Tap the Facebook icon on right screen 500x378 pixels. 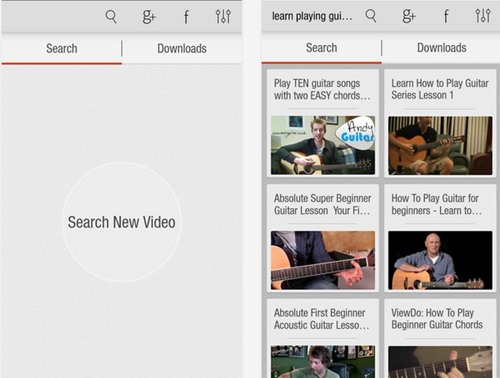[x=446, y=16]
